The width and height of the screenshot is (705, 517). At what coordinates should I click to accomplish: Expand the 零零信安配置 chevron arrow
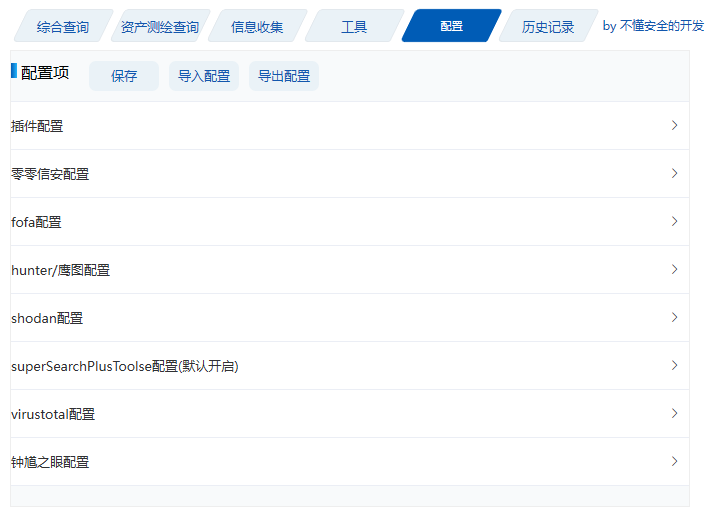point(675,174)
